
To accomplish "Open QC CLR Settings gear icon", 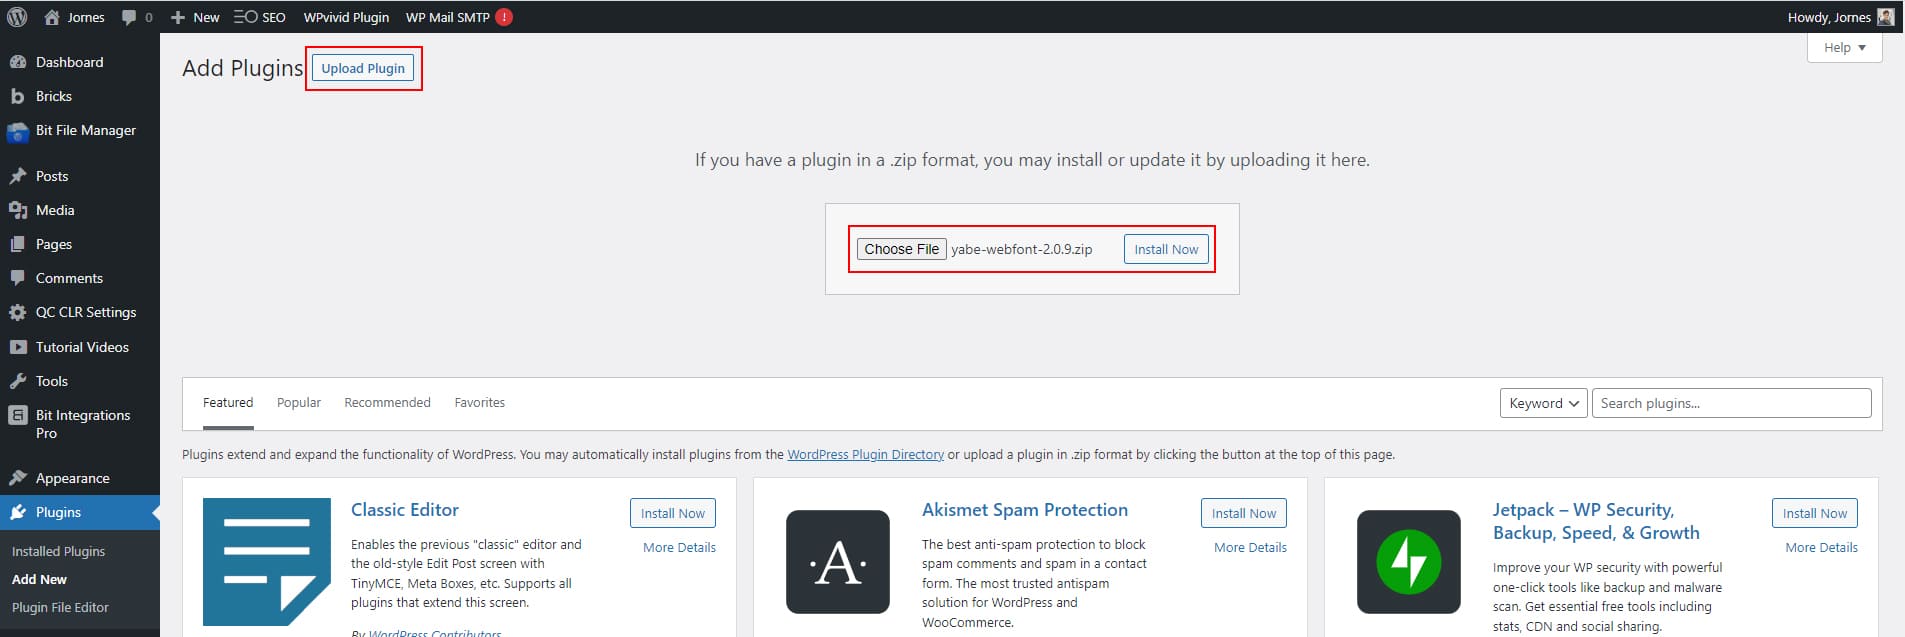I will [x=19, y=312].
